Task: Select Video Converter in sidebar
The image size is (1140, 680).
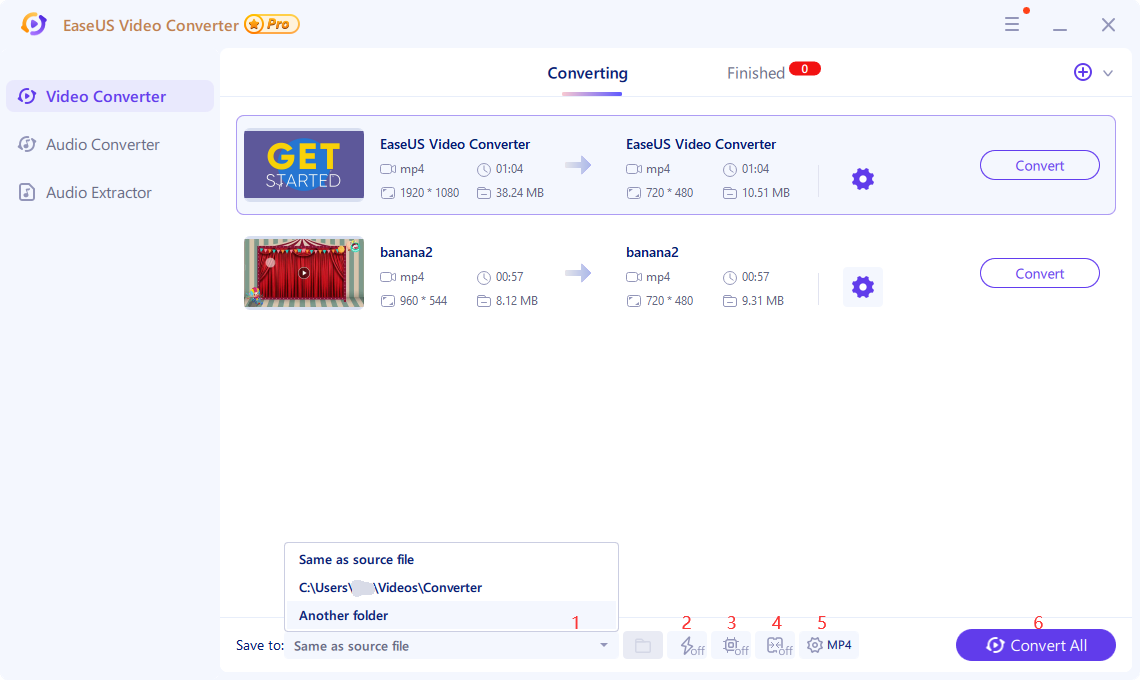Action: (x=110, y=96)
